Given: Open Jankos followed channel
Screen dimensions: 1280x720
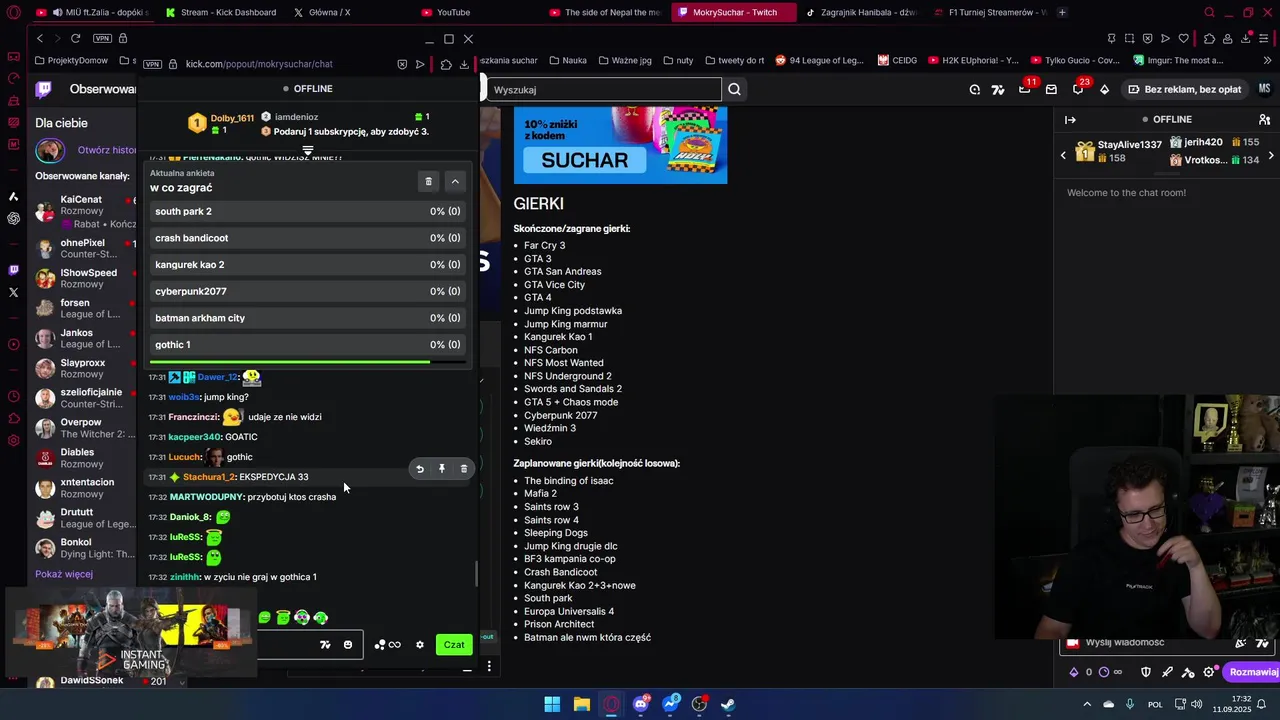Looking at the screenshot, I should pos(84,339).
